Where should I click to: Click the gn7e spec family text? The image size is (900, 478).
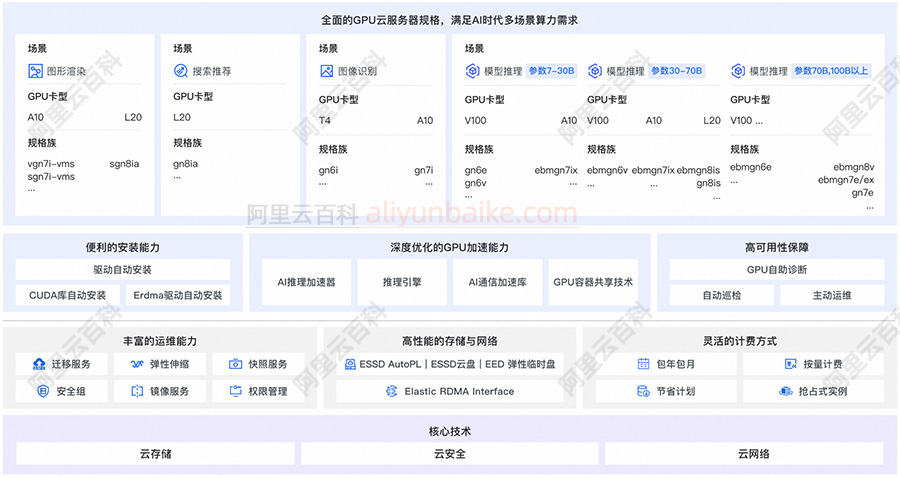(863, 193)
